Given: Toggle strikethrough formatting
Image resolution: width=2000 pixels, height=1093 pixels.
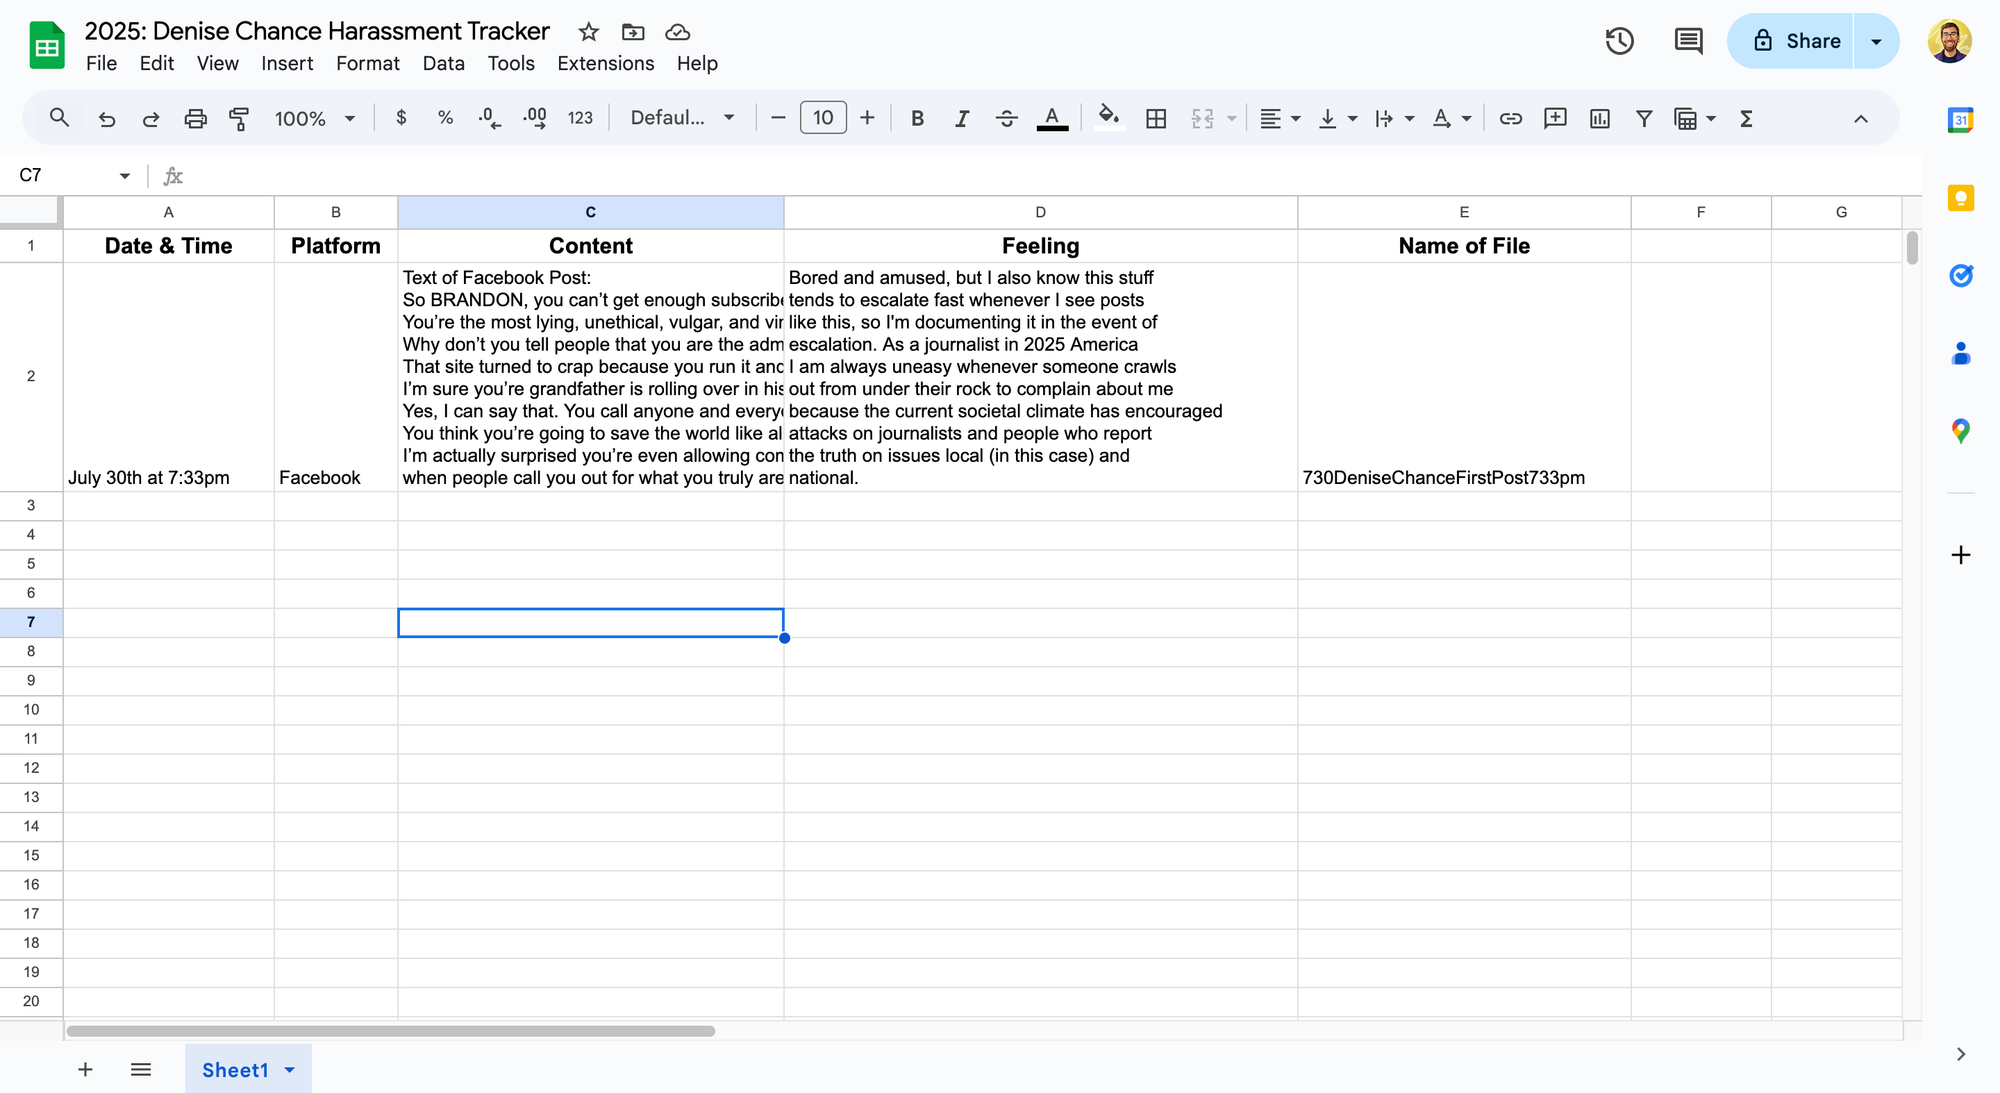Looking at the screenshot, I should tap(1006, 119).
